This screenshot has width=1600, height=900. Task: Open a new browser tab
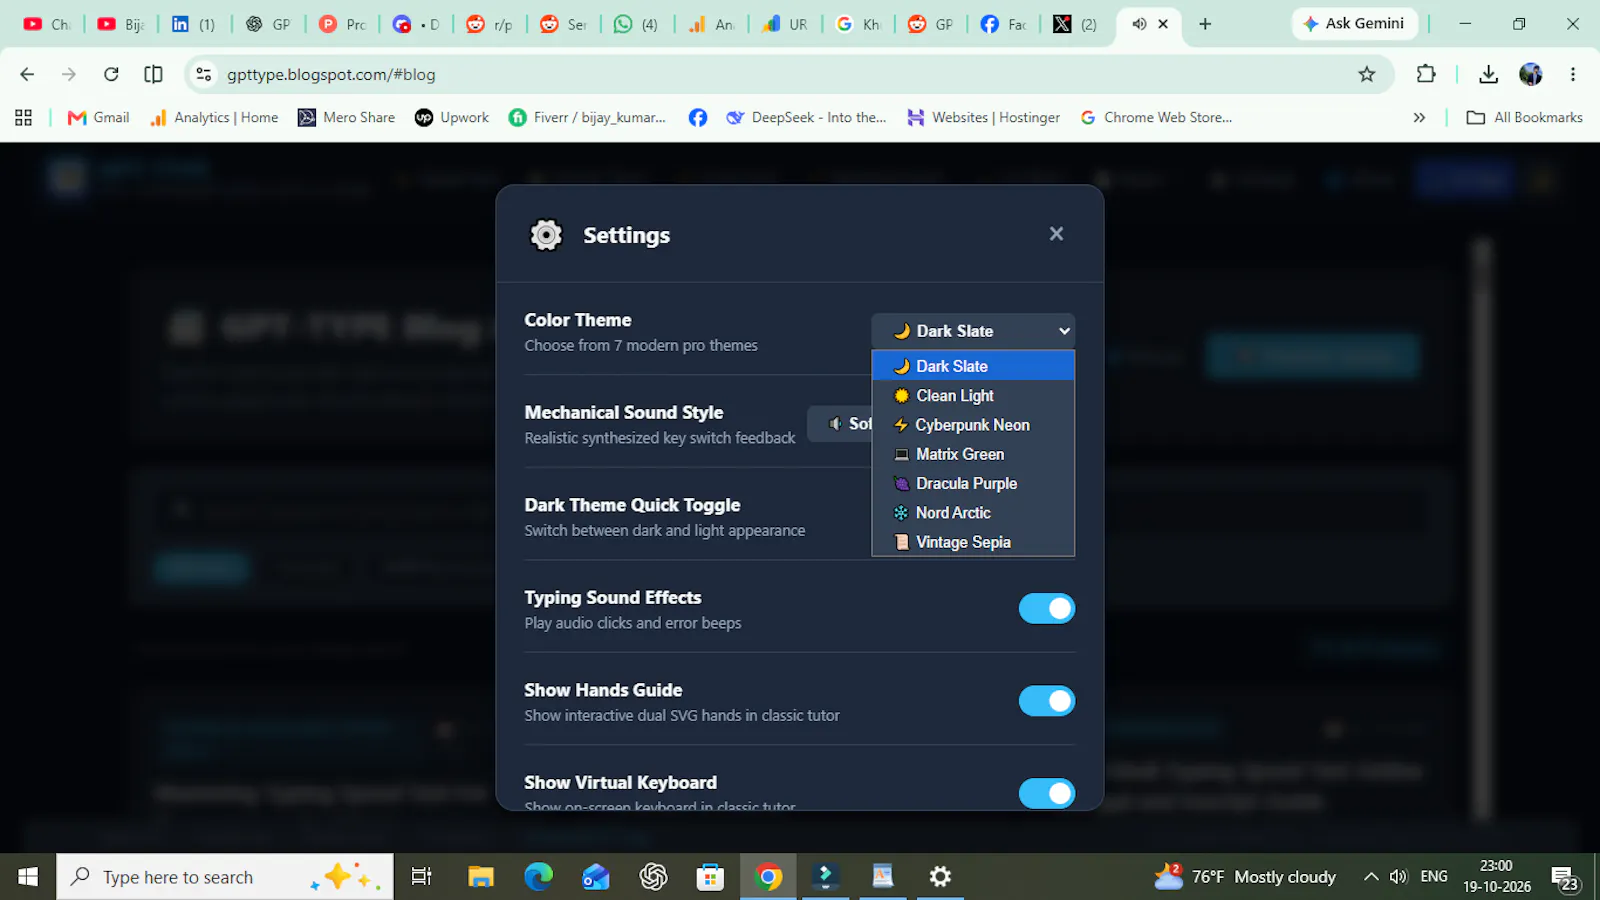tap(1205, 24)
